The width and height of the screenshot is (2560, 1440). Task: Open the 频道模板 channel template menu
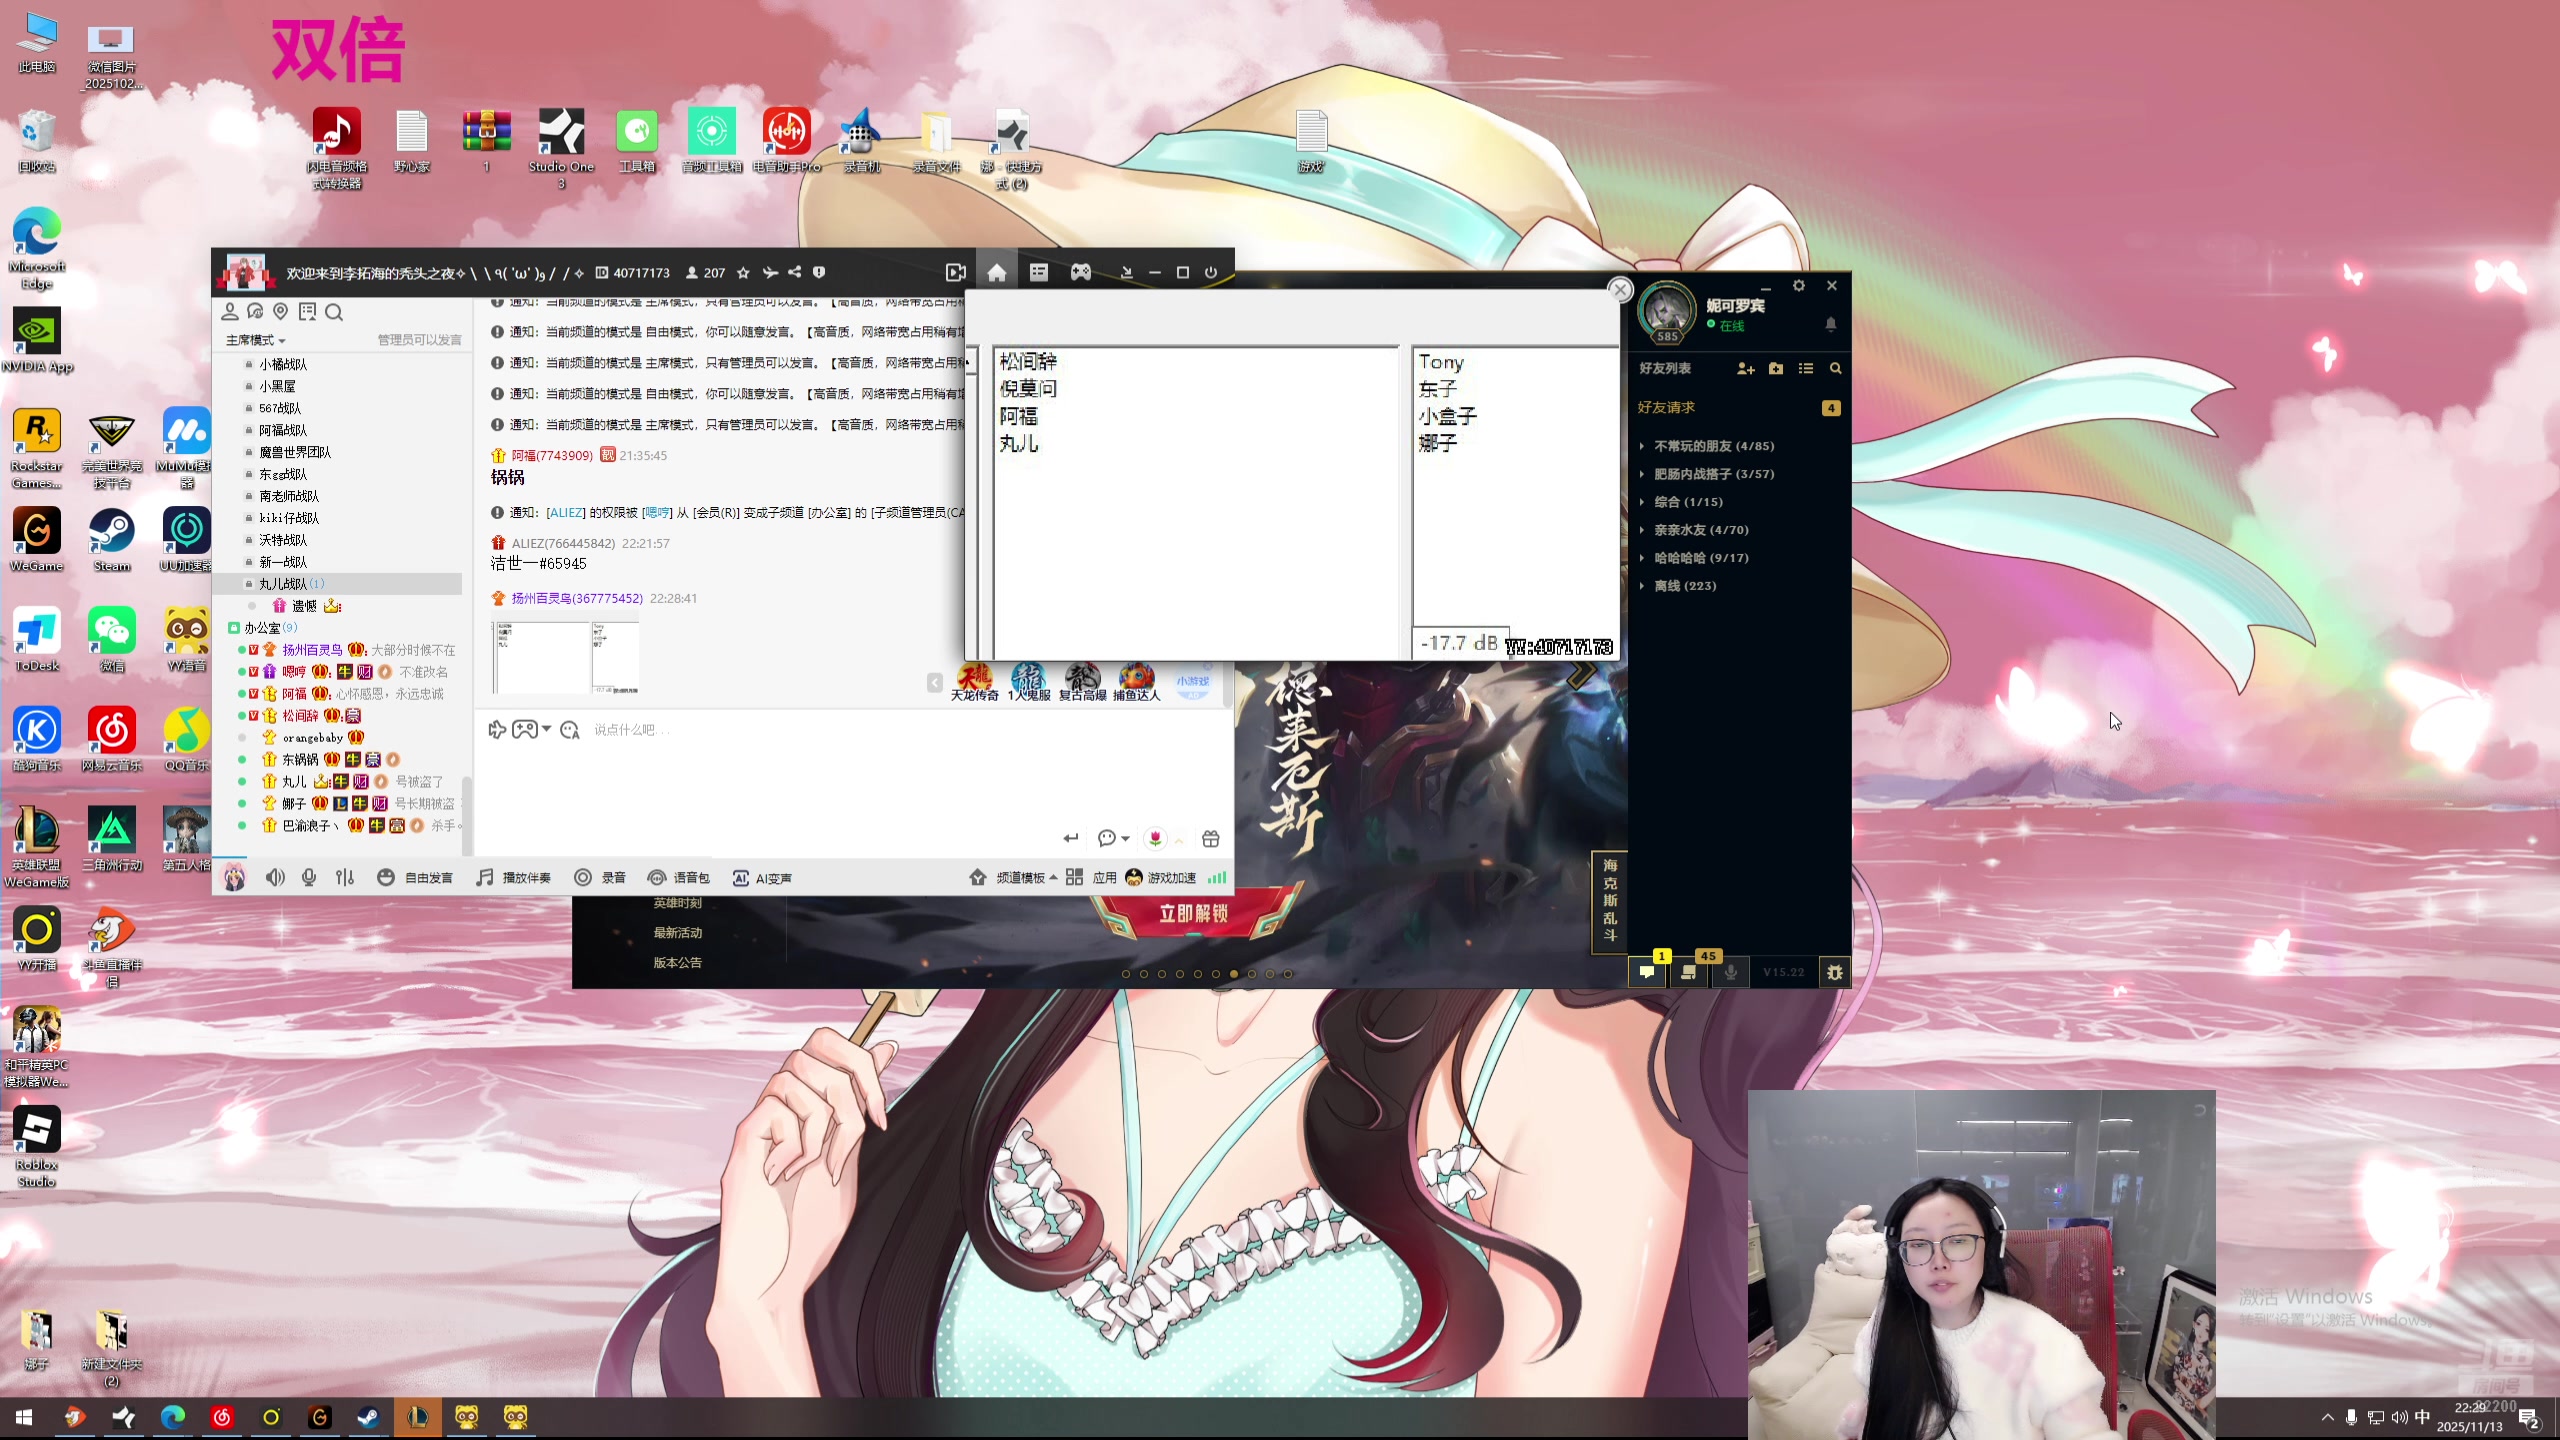click(1020, 878)
